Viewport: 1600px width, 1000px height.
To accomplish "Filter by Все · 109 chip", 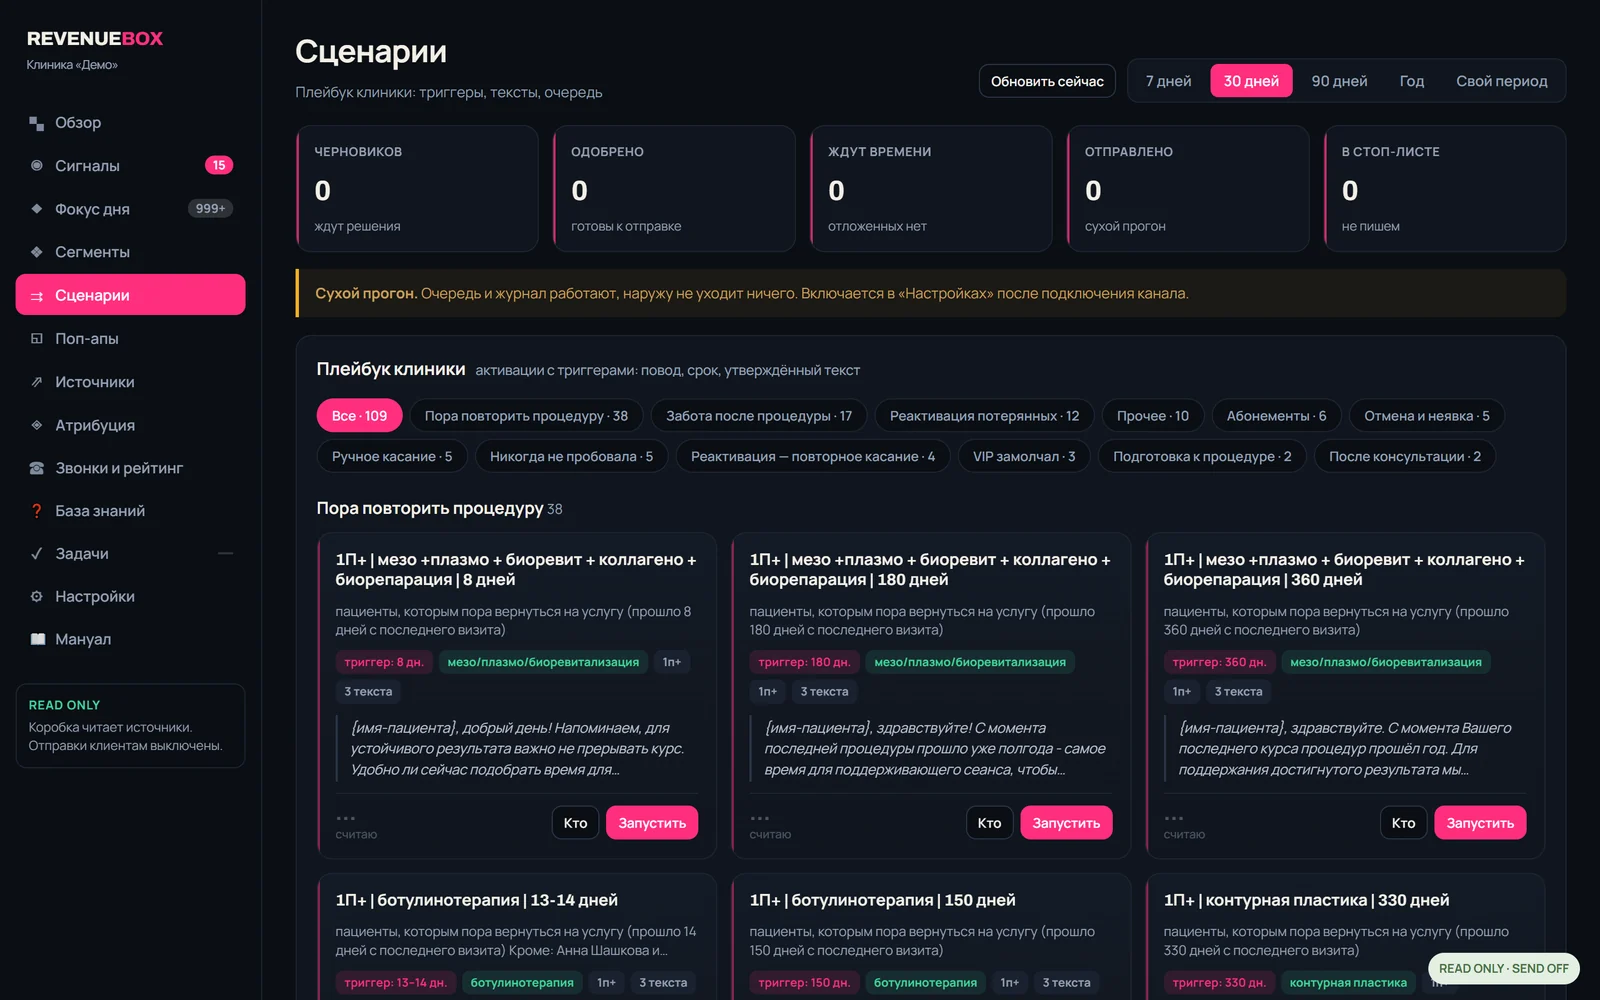I will click(359, 416).
